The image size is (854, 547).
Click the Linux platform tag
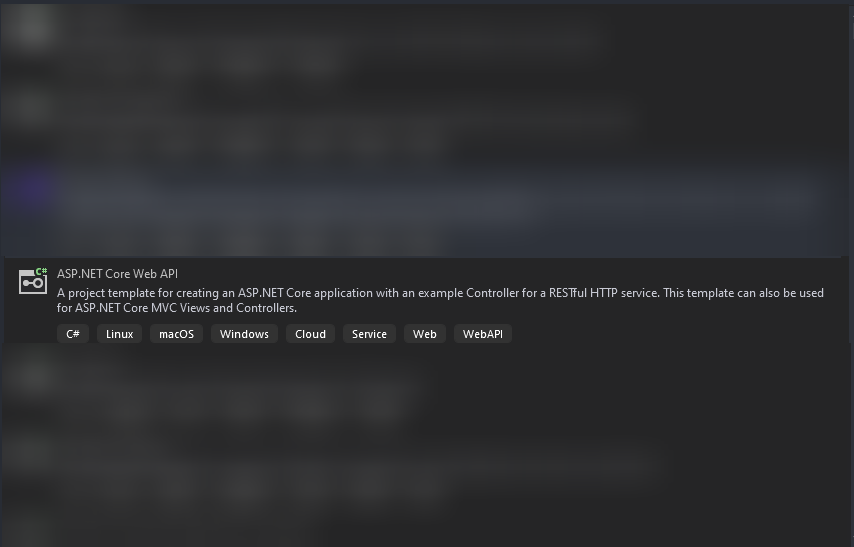119,334
